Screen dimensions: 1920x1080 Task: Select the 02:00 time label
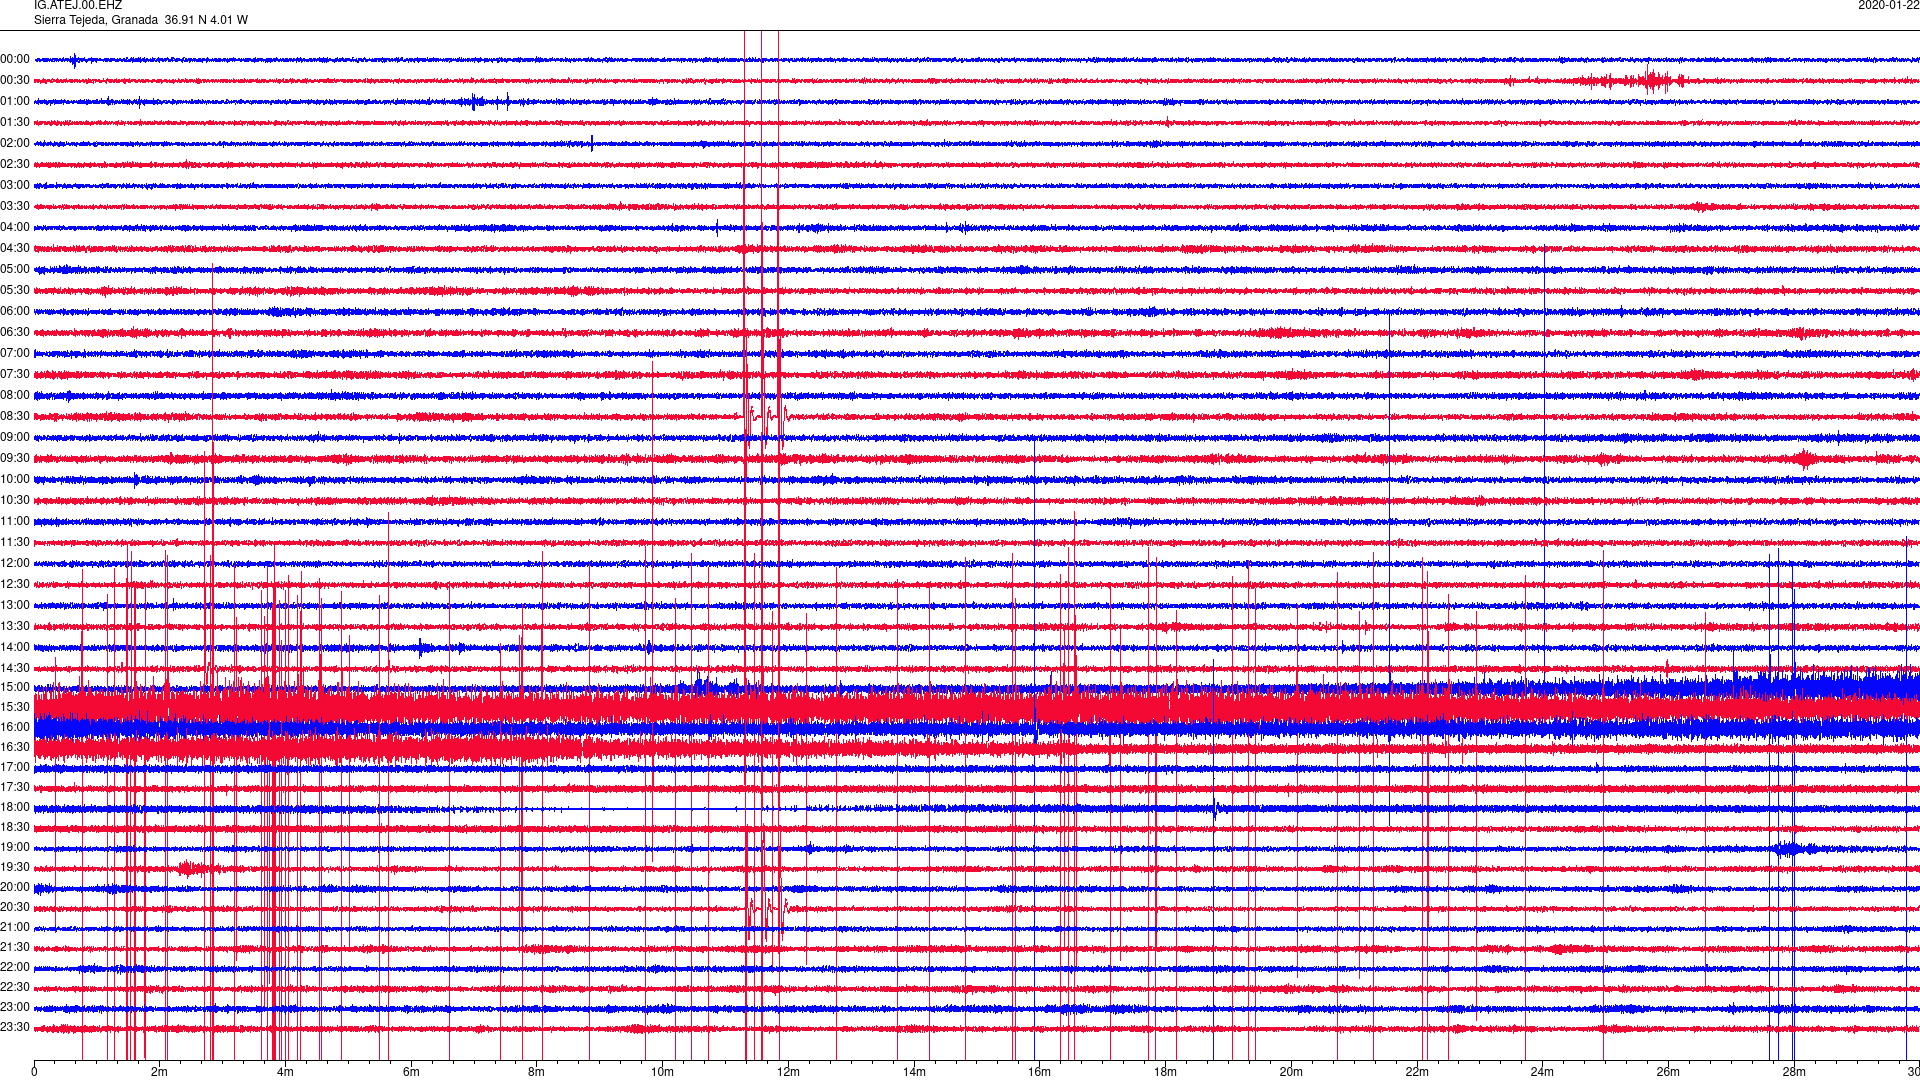coord(15,143)
